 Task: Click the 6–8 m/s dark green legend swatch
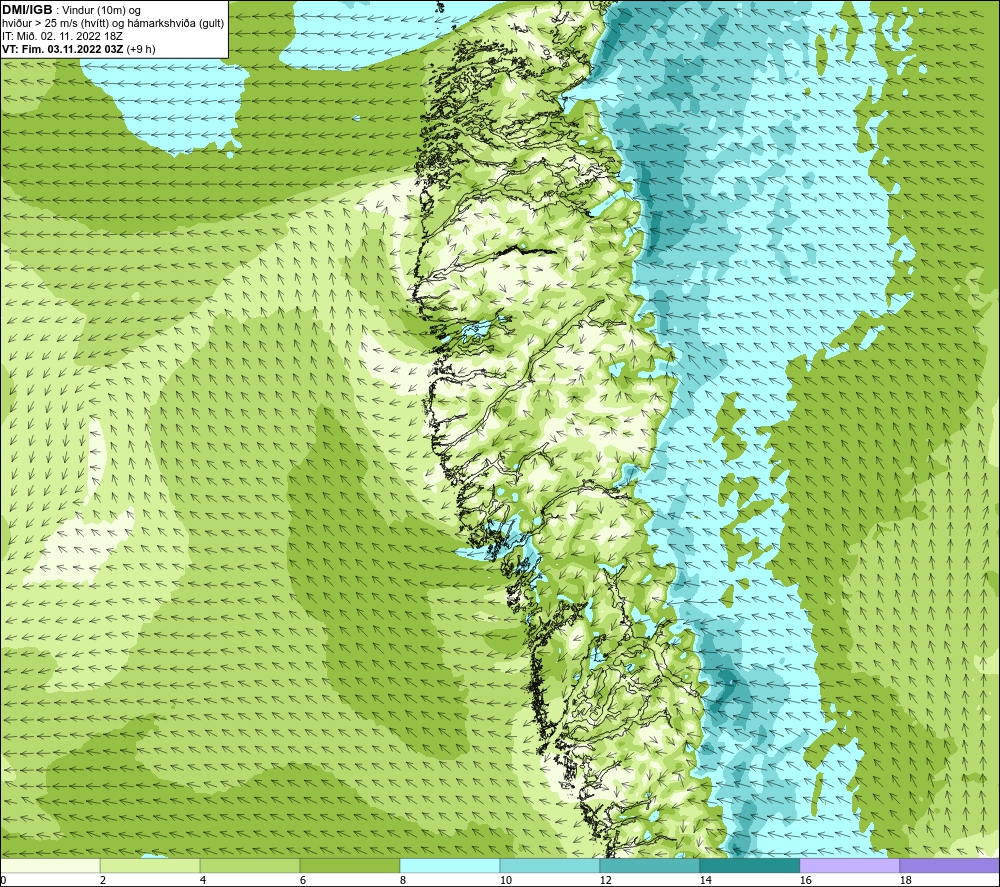pyautogui.click(x=349, y=865)
